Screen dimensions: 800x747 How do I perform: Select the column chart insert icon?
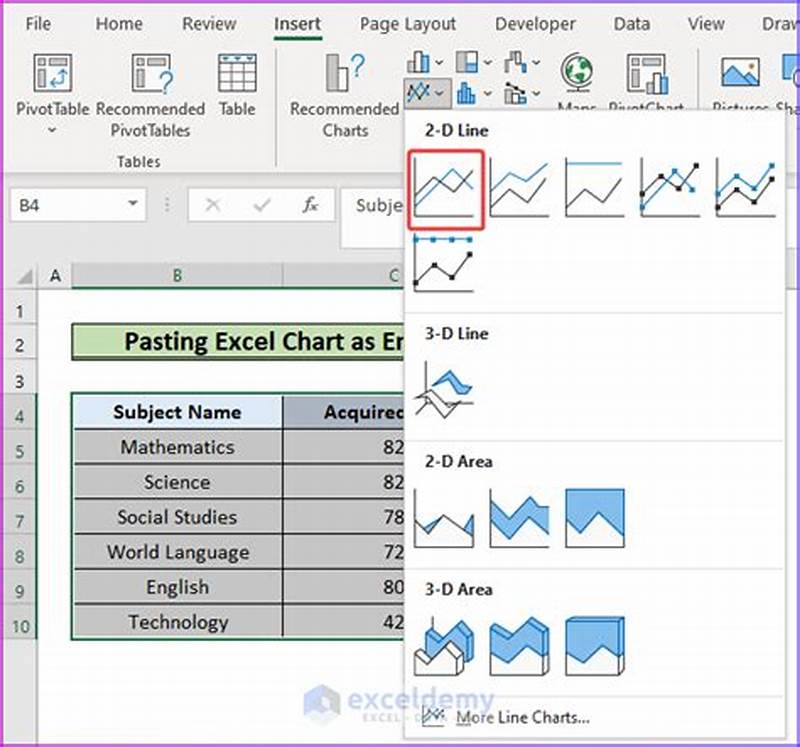click(418, 62)
